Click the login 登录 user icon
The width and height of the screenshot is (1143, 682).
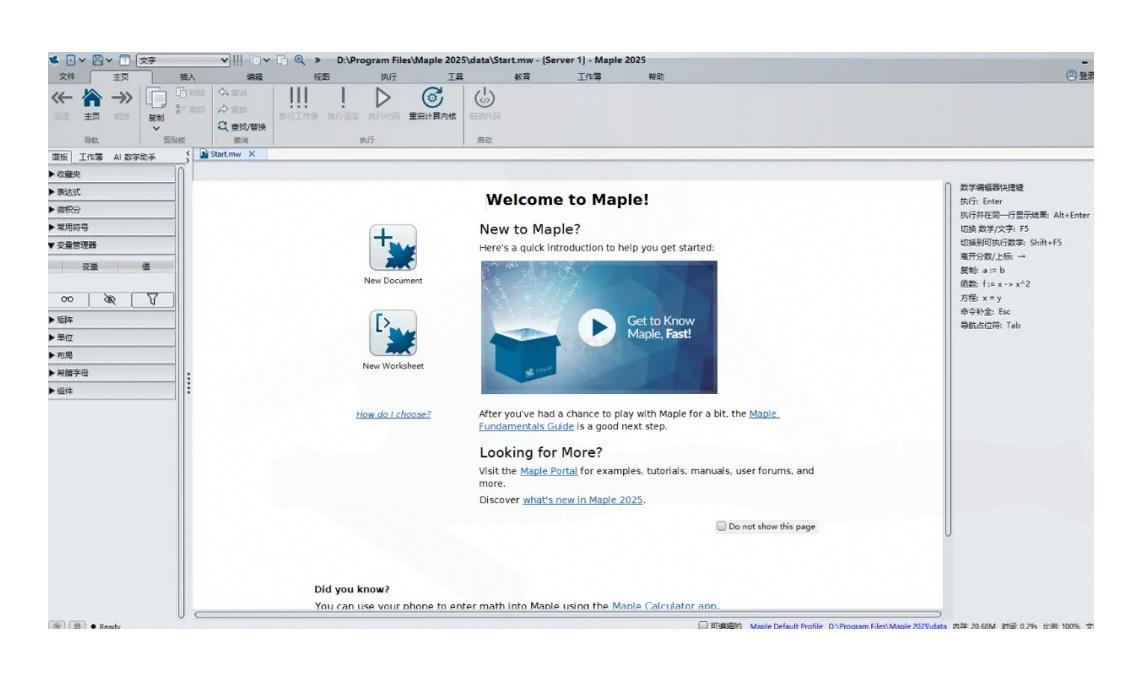tap(1071, 76)
